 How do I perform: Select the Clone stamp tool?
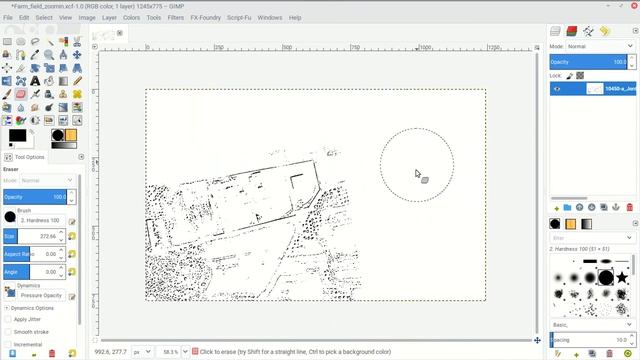coord(63,94)
